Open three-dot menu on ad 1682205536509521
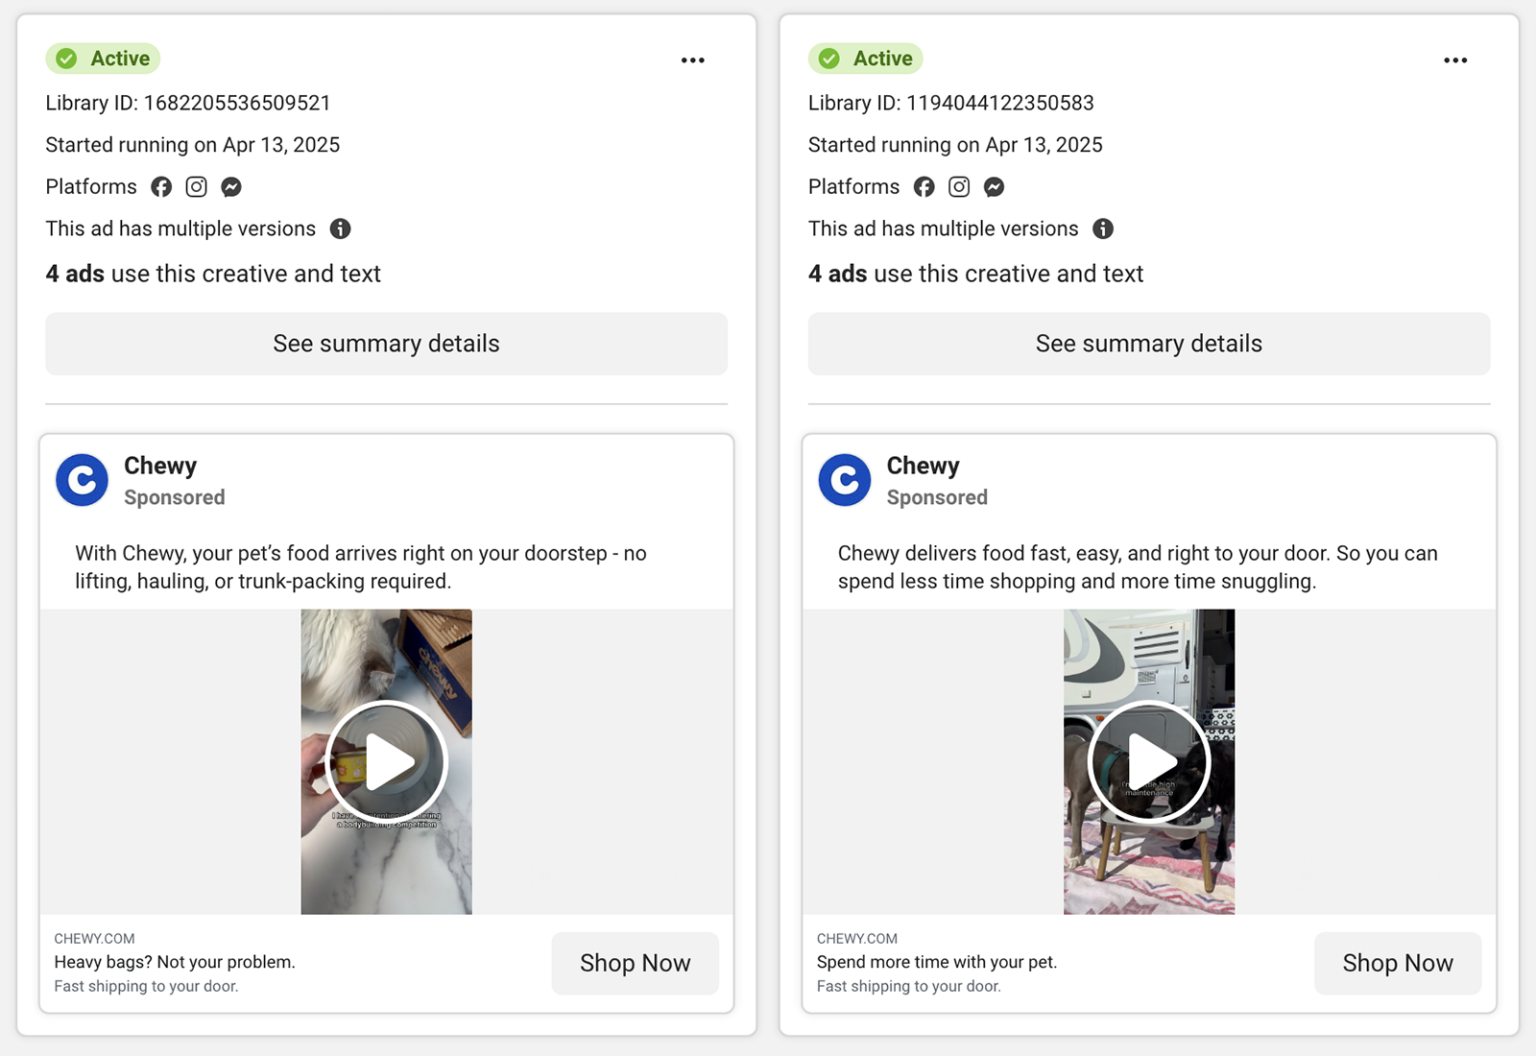 coord(693,60)
